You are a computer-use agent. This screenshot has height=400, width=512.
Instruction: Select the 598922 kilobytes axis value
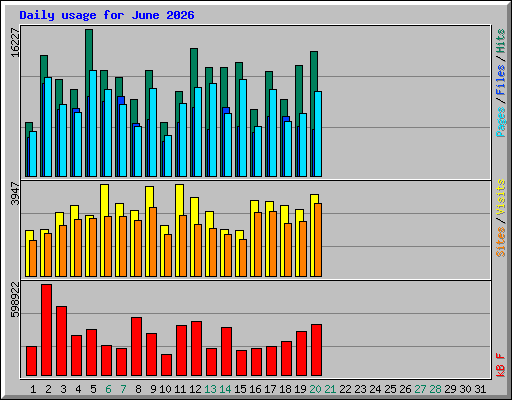pyautogui.click(x=15, y=300)
